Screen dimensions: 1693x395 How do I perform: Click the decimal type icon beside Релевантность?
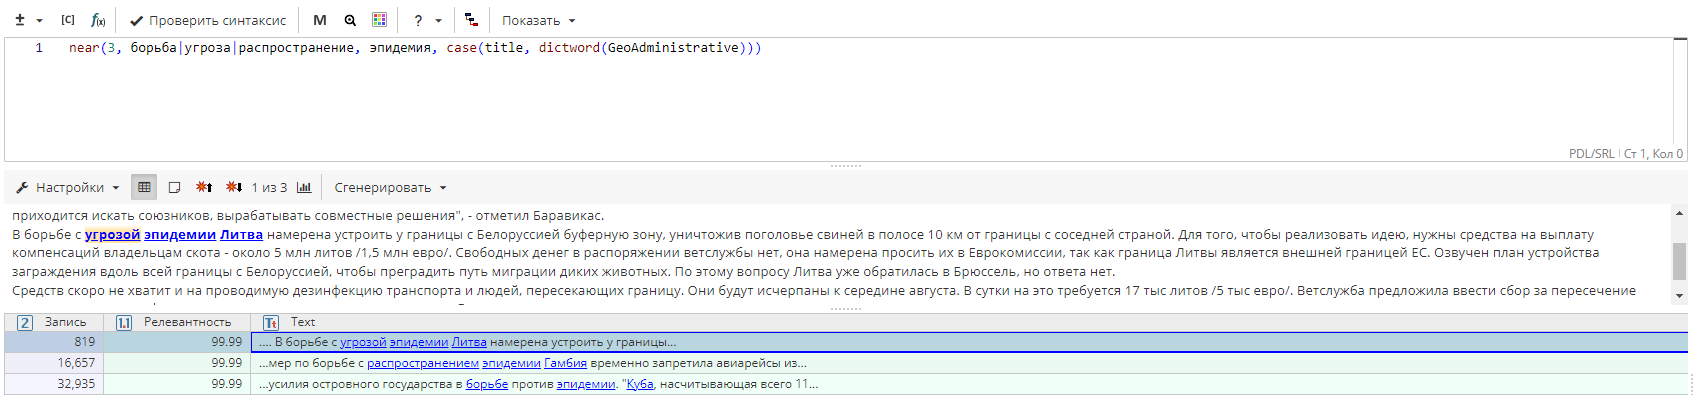pos(124,323)
